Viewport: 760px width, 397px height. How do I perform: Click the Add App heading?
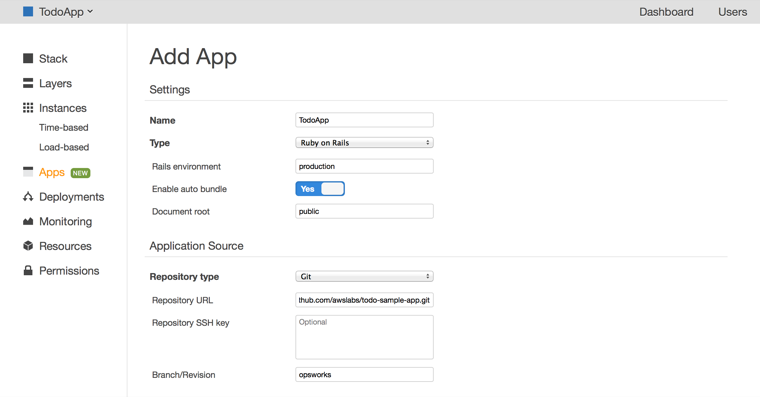tap(193, 57)
